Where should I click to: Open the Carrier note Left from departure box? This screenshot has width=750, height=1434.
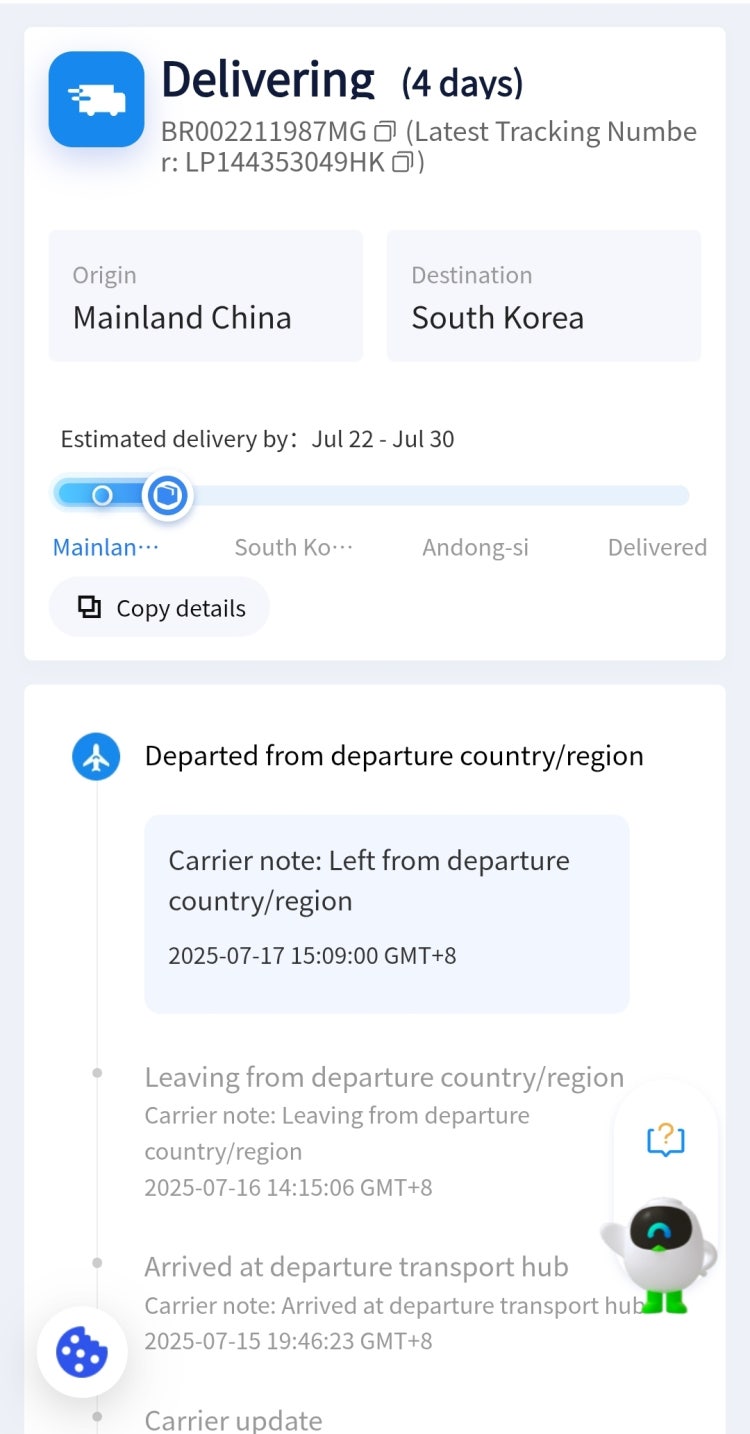[387, 914]
